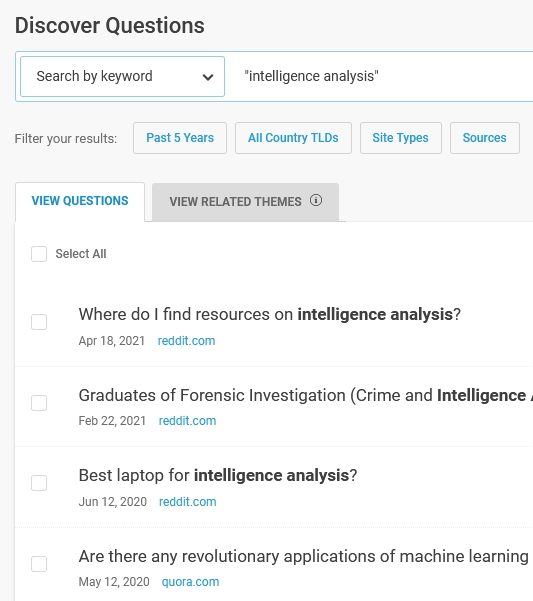This screenshot has height=601, width=533.
Task: Click the chevron arrow in Search by keyword
Action: click(208, 77)
